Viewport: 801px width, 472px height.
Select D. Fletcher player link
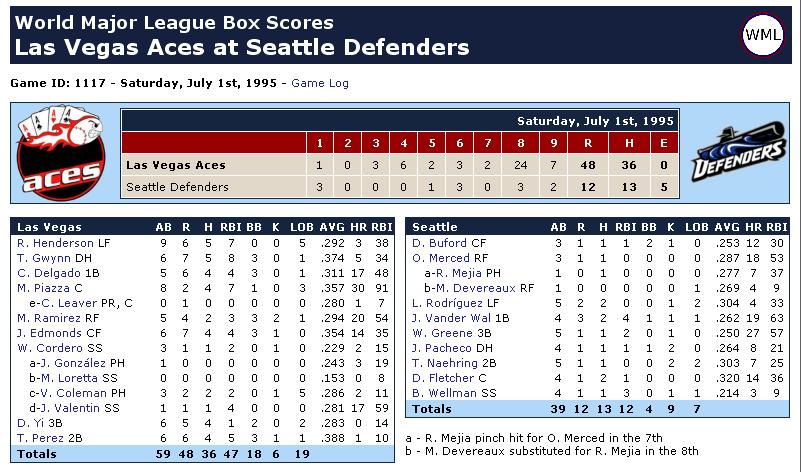(x=443, y=378)
